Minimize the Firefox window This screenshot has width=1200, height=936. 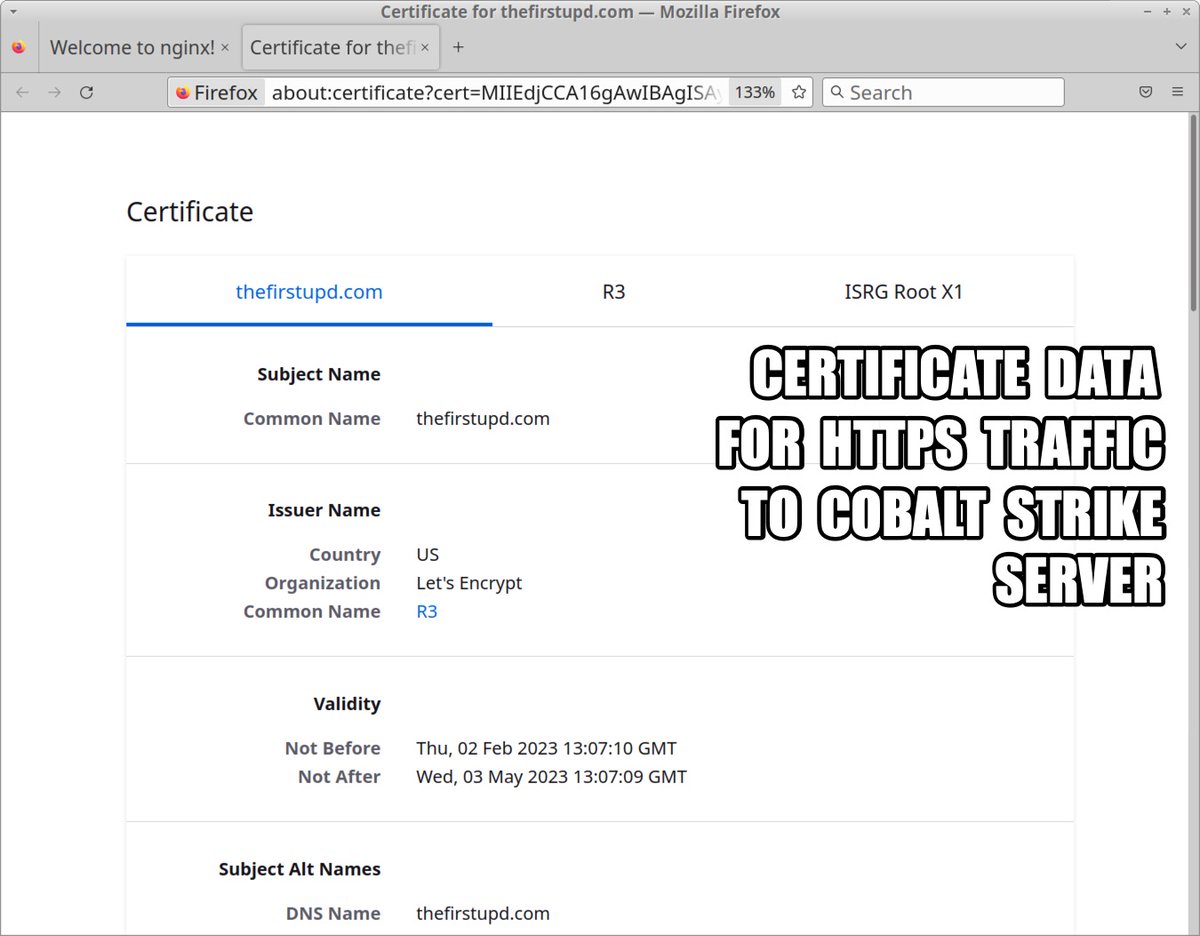(1146, 11)
